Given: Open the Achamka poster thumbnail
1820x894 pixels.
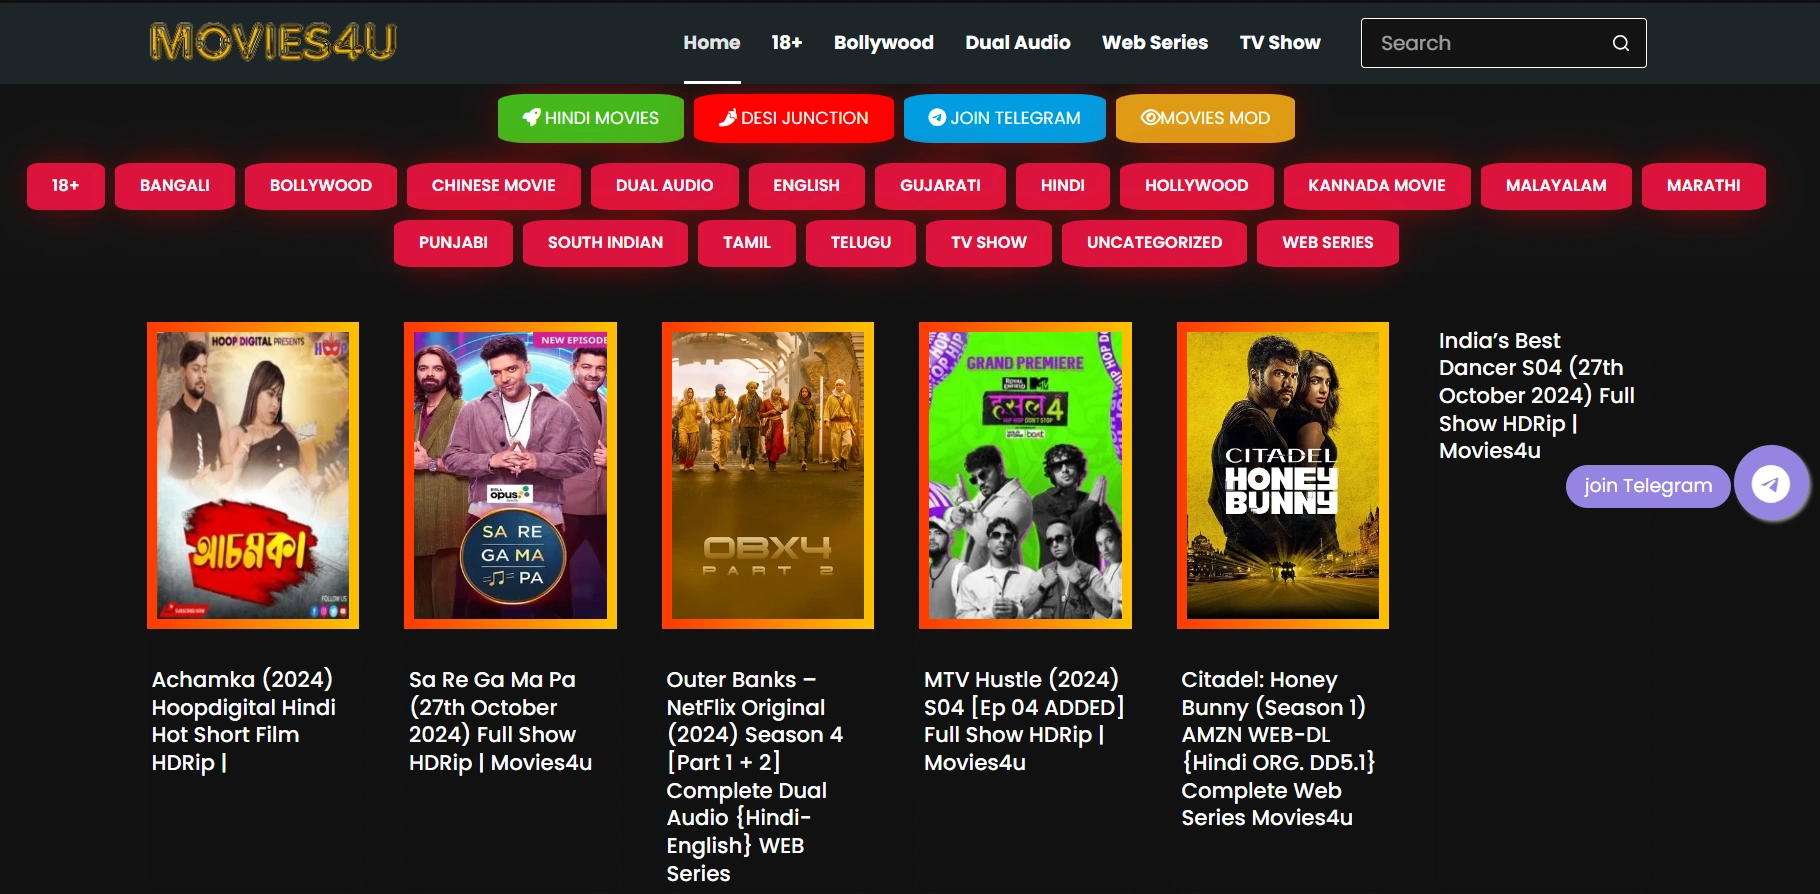Looking at the screenshot, I should 253,475.
